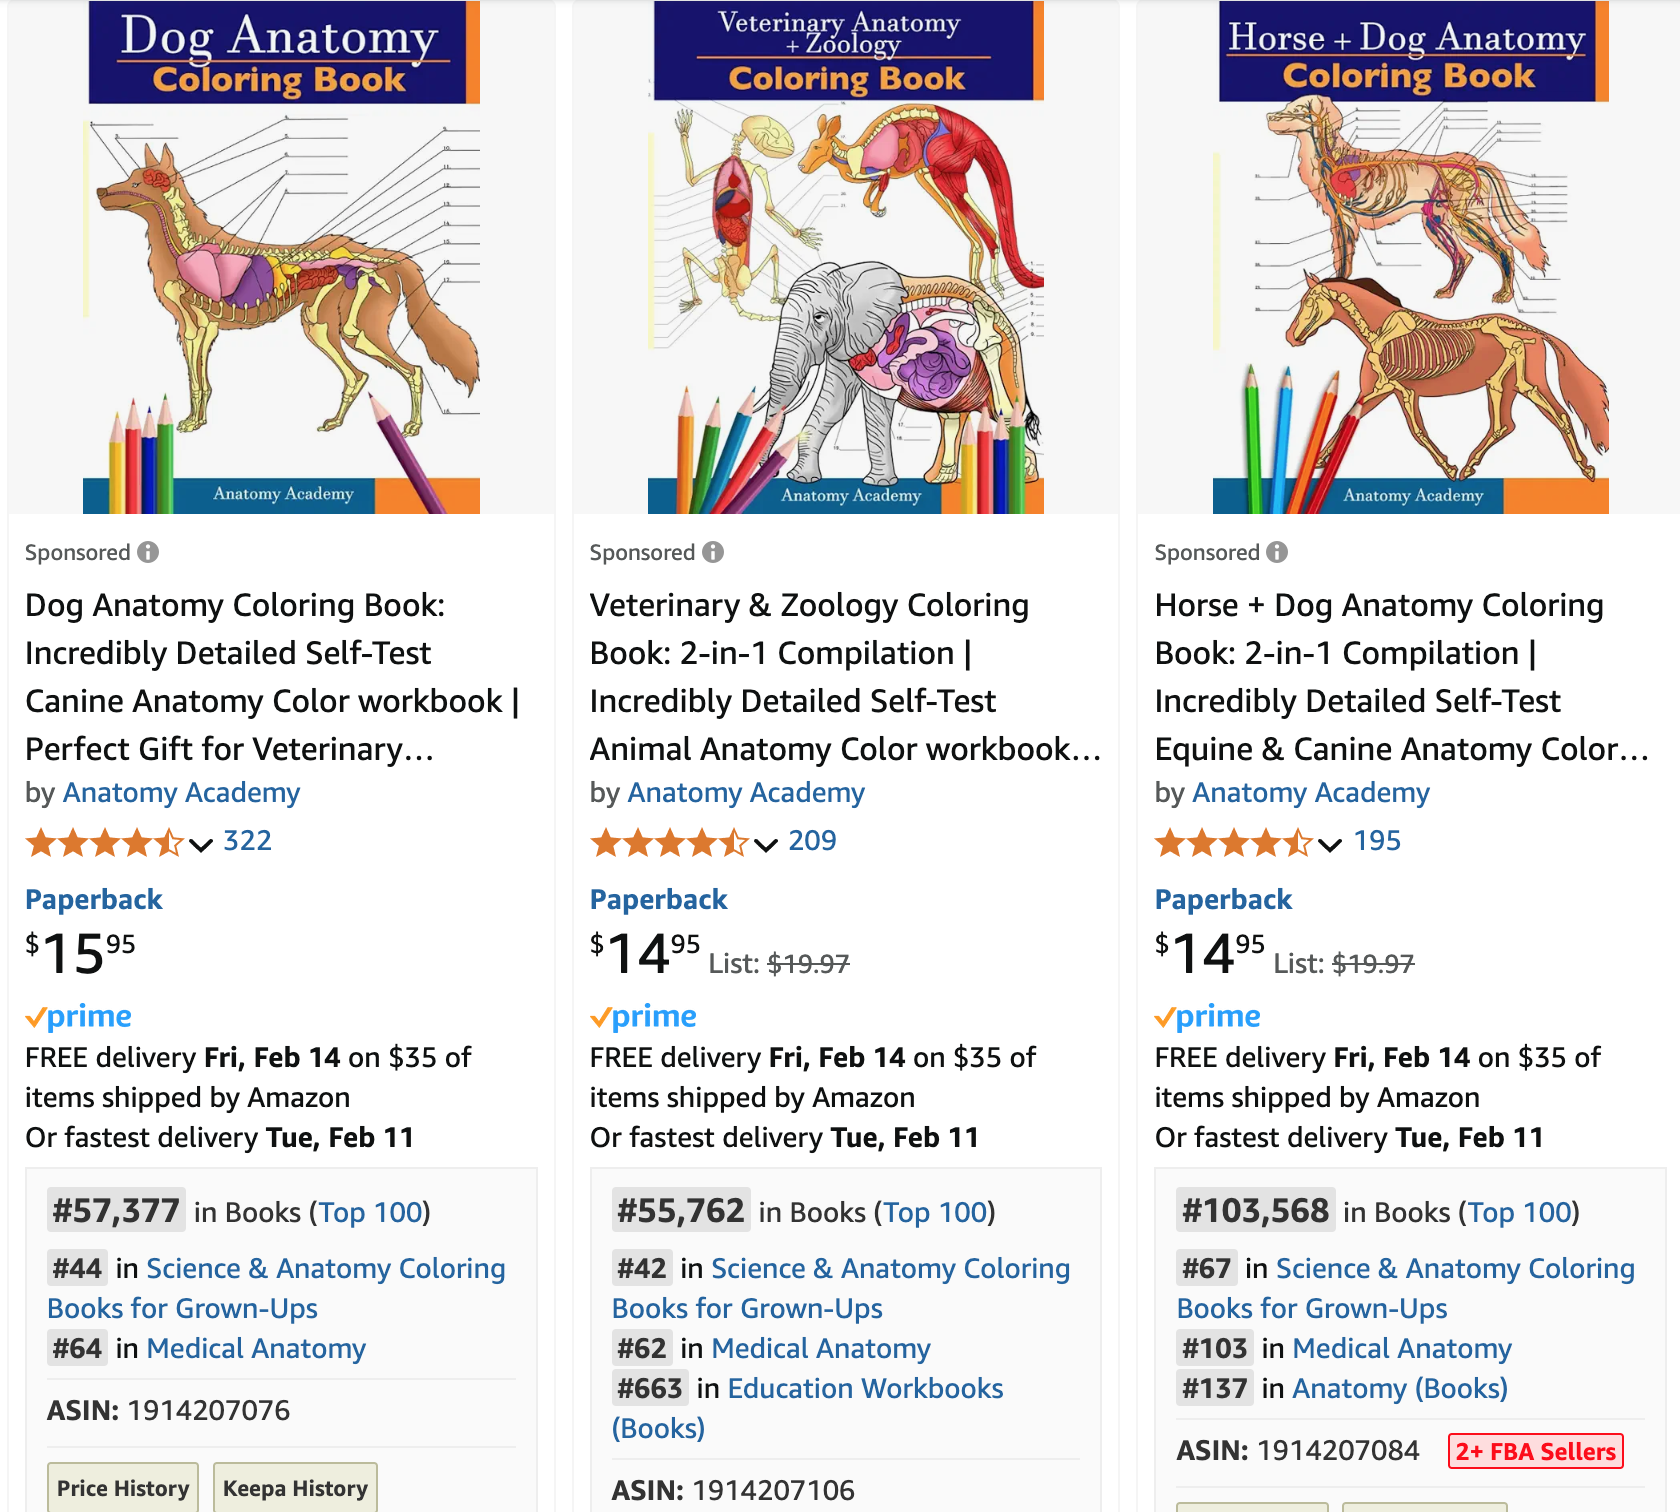Open the Anatomy (Books) category link

(x=1399, y=1389)
